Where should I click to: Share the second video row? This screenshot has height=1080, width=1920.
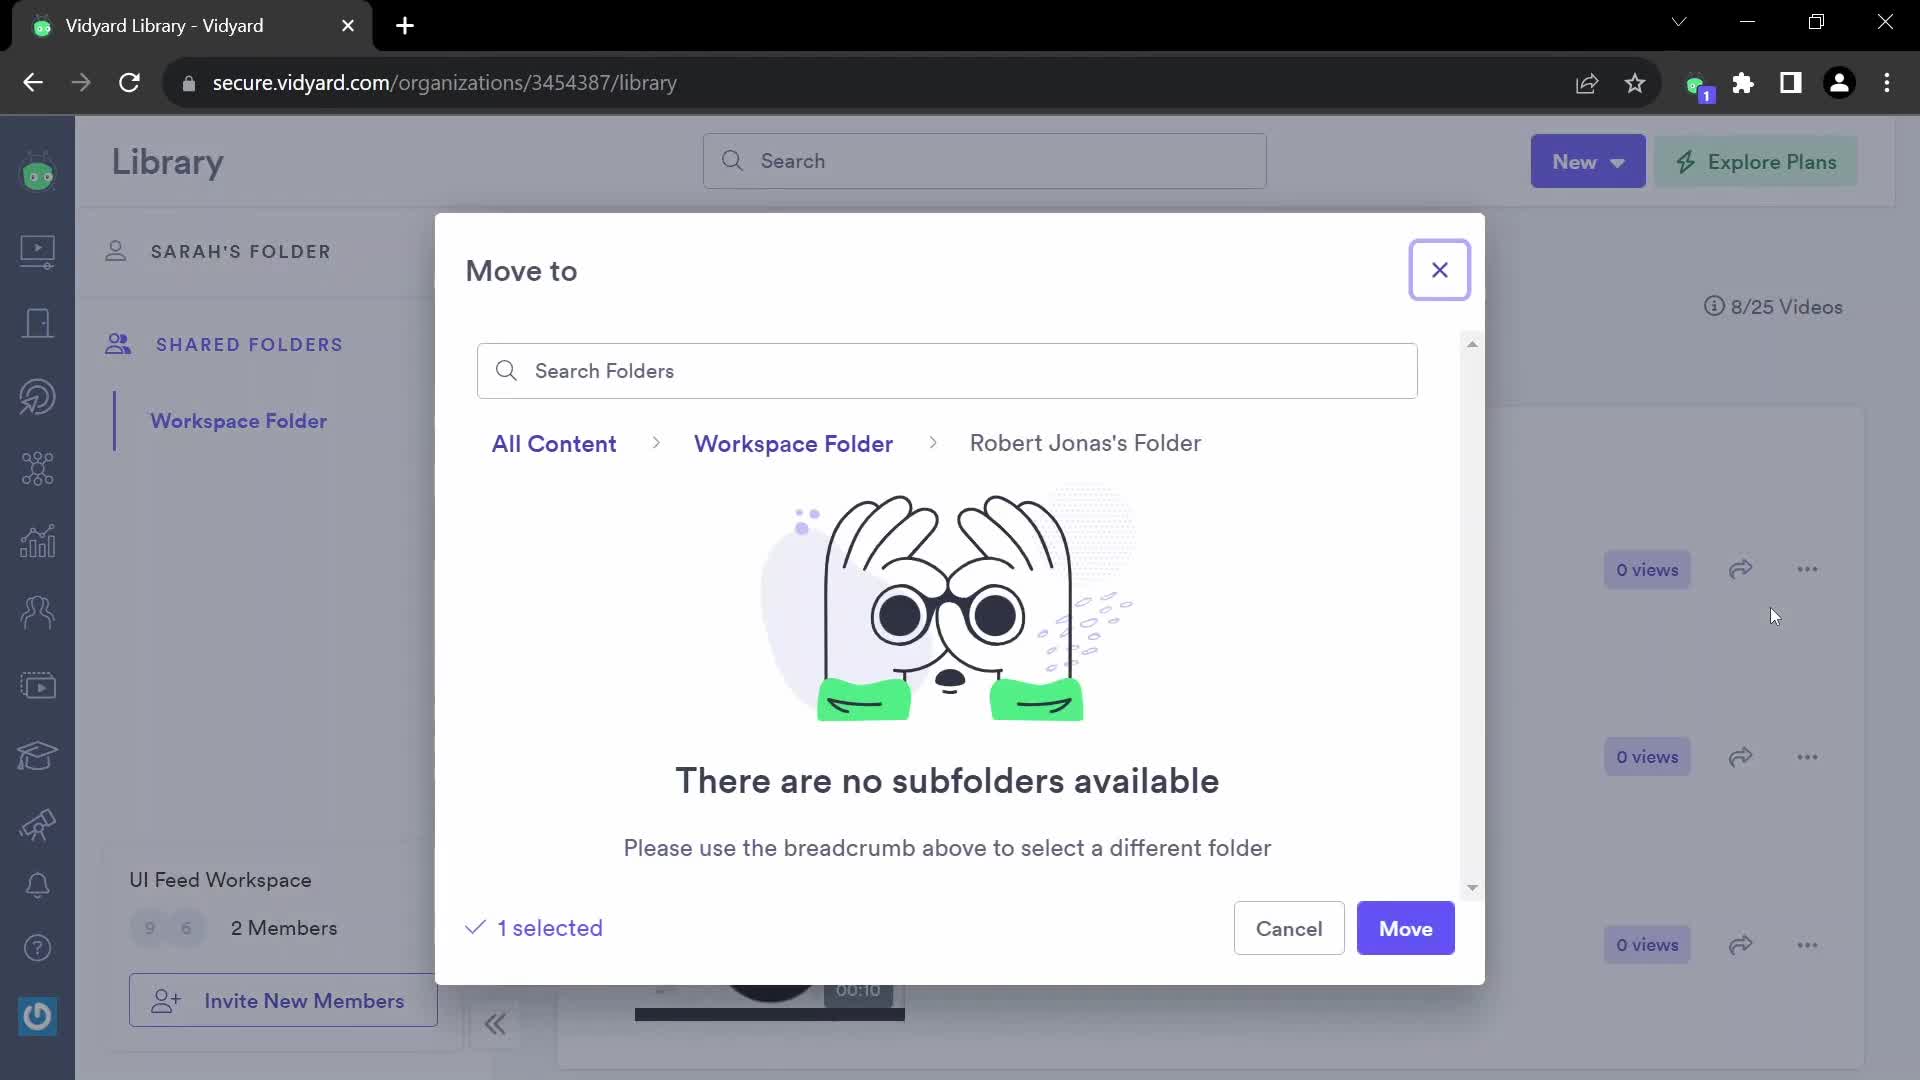coord(1740,757)
